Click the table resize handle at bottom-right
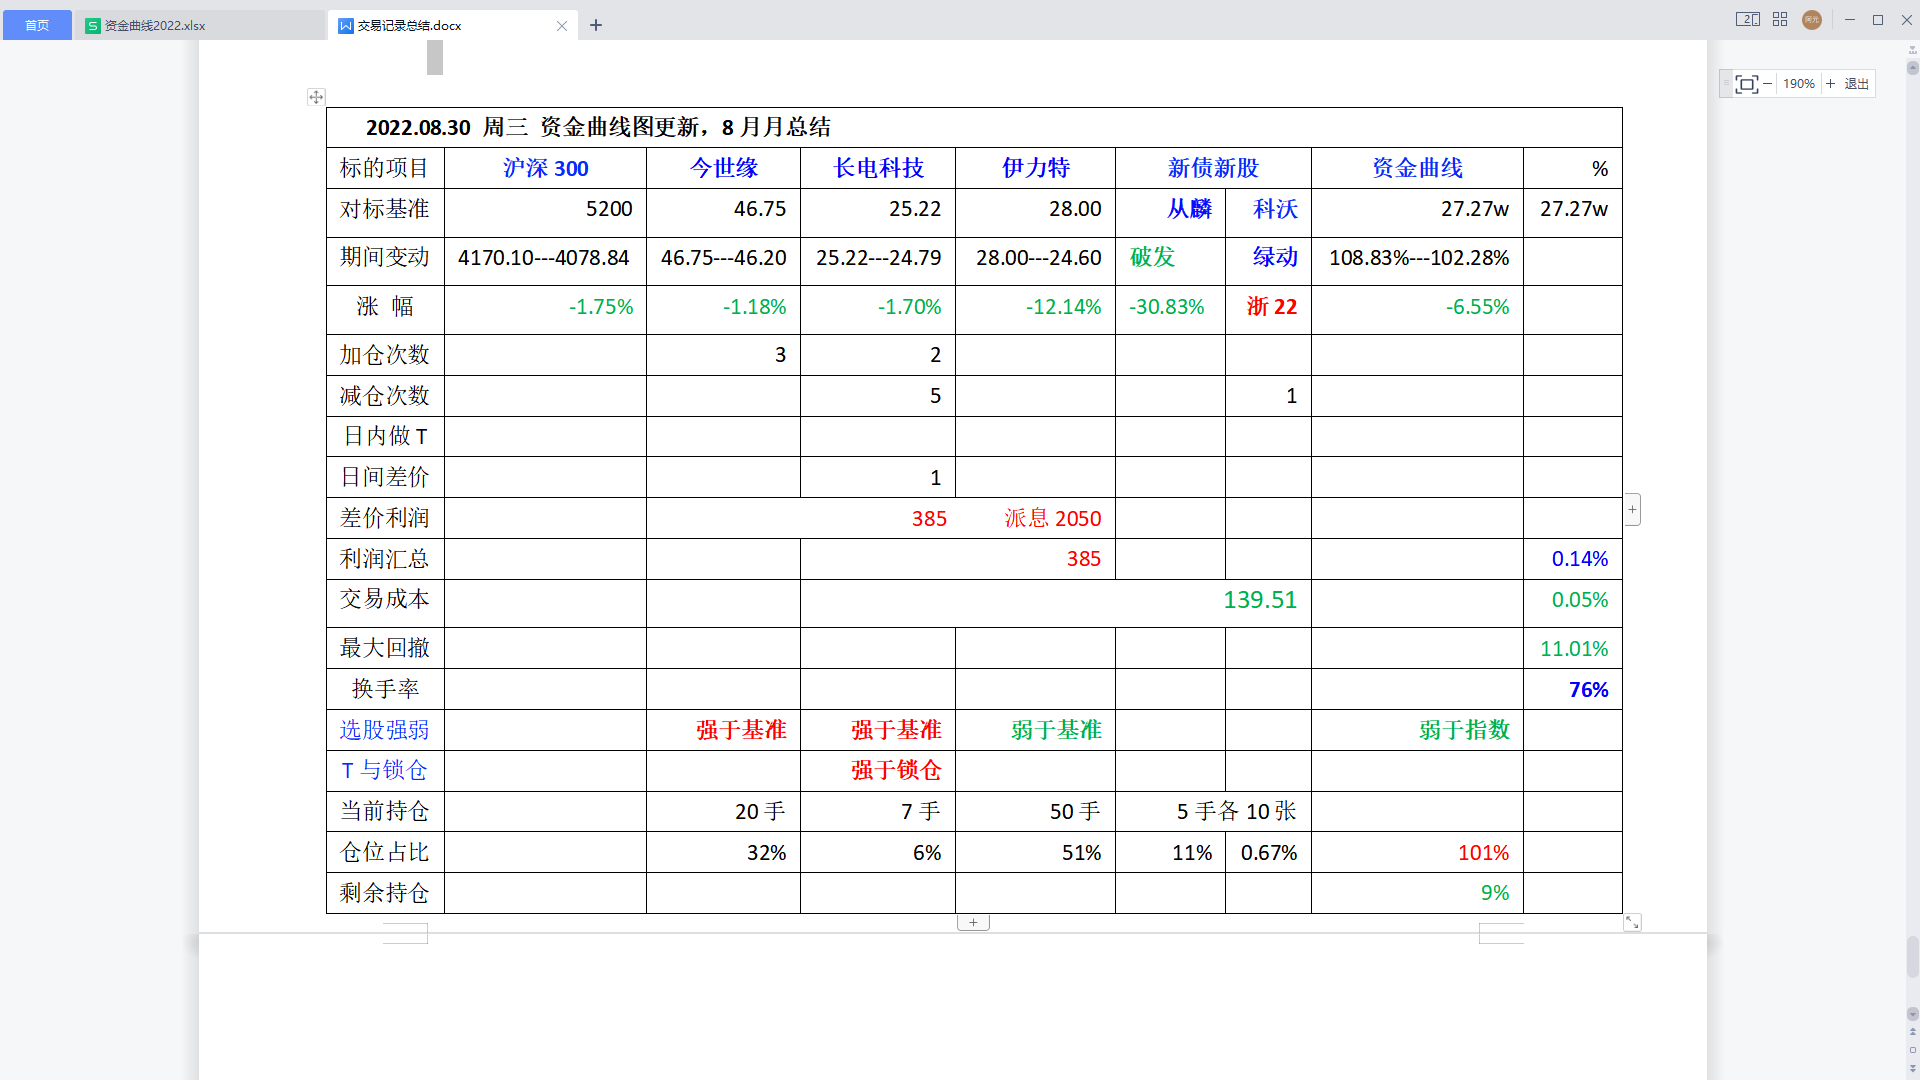 tap(1632, 923)
